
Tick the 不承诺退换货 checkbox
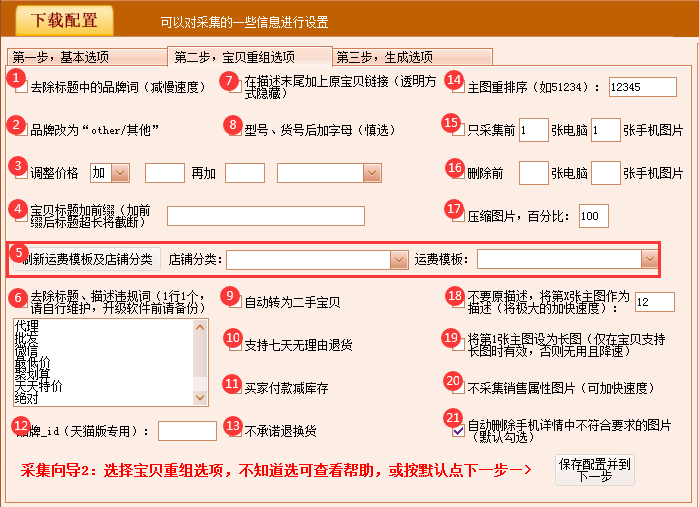pyautogui.click(x=236, y=431)
